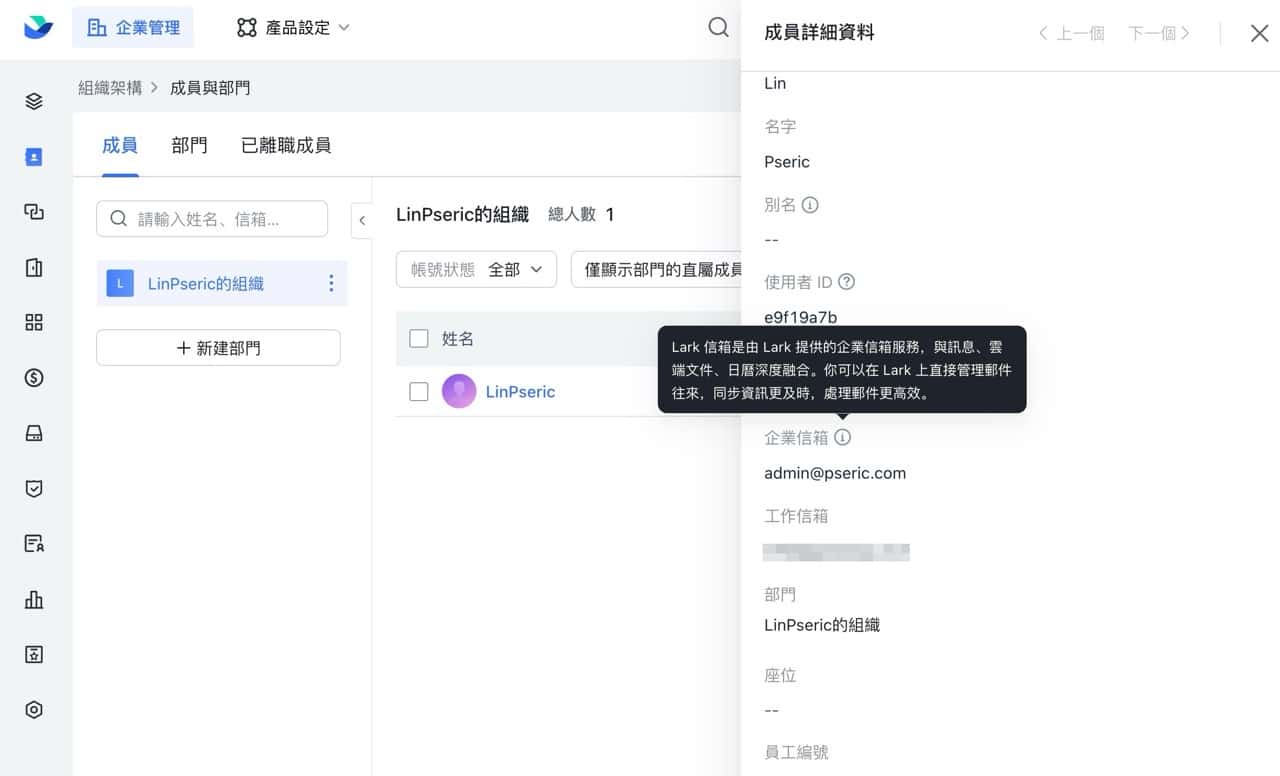Screen dimensions: 1280x776
Task: Open the contacts icon in left sidebar
Action: click(34, 157)
